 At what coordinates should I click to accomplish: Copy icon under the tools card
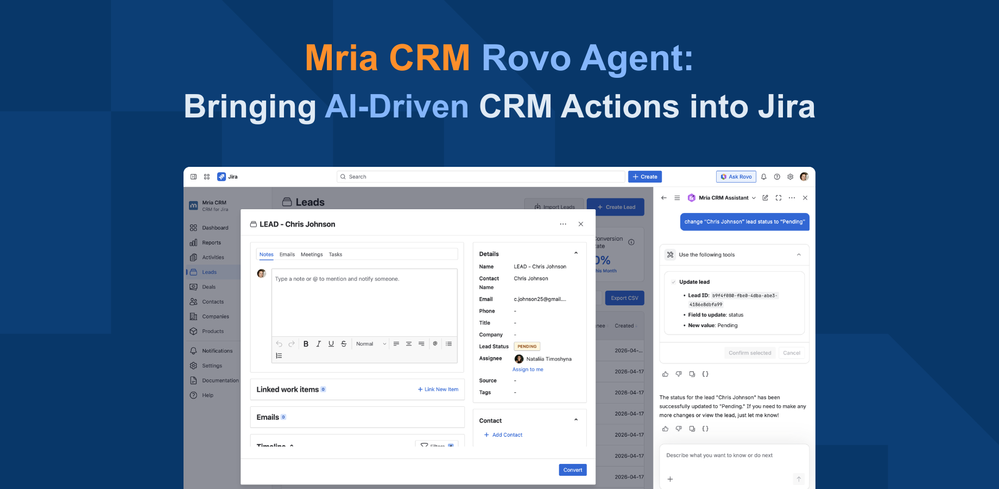tap(692, 374)
